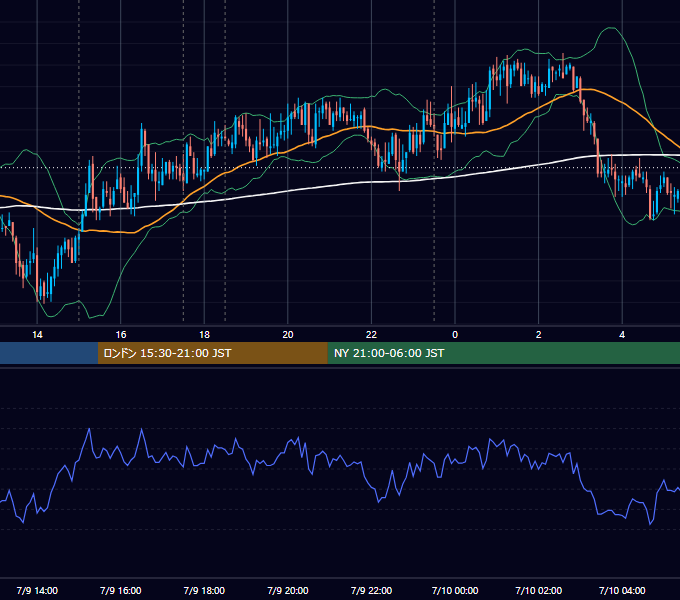Click the '7/10 04:00' date label
Viewport: 680px width, 600px height.
coord(622,590)
